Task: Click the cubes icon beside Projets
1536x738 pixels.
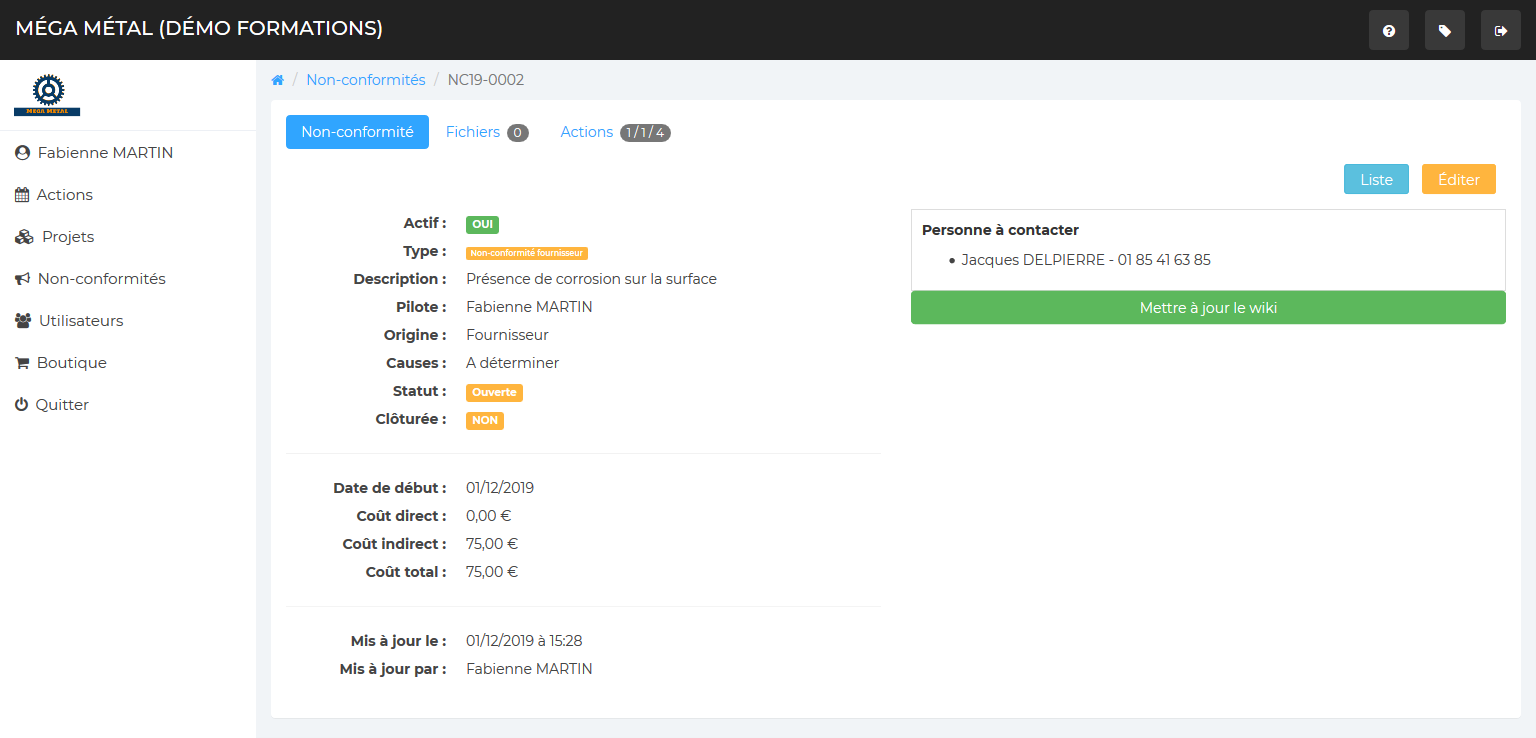Action: coord(24,237)
